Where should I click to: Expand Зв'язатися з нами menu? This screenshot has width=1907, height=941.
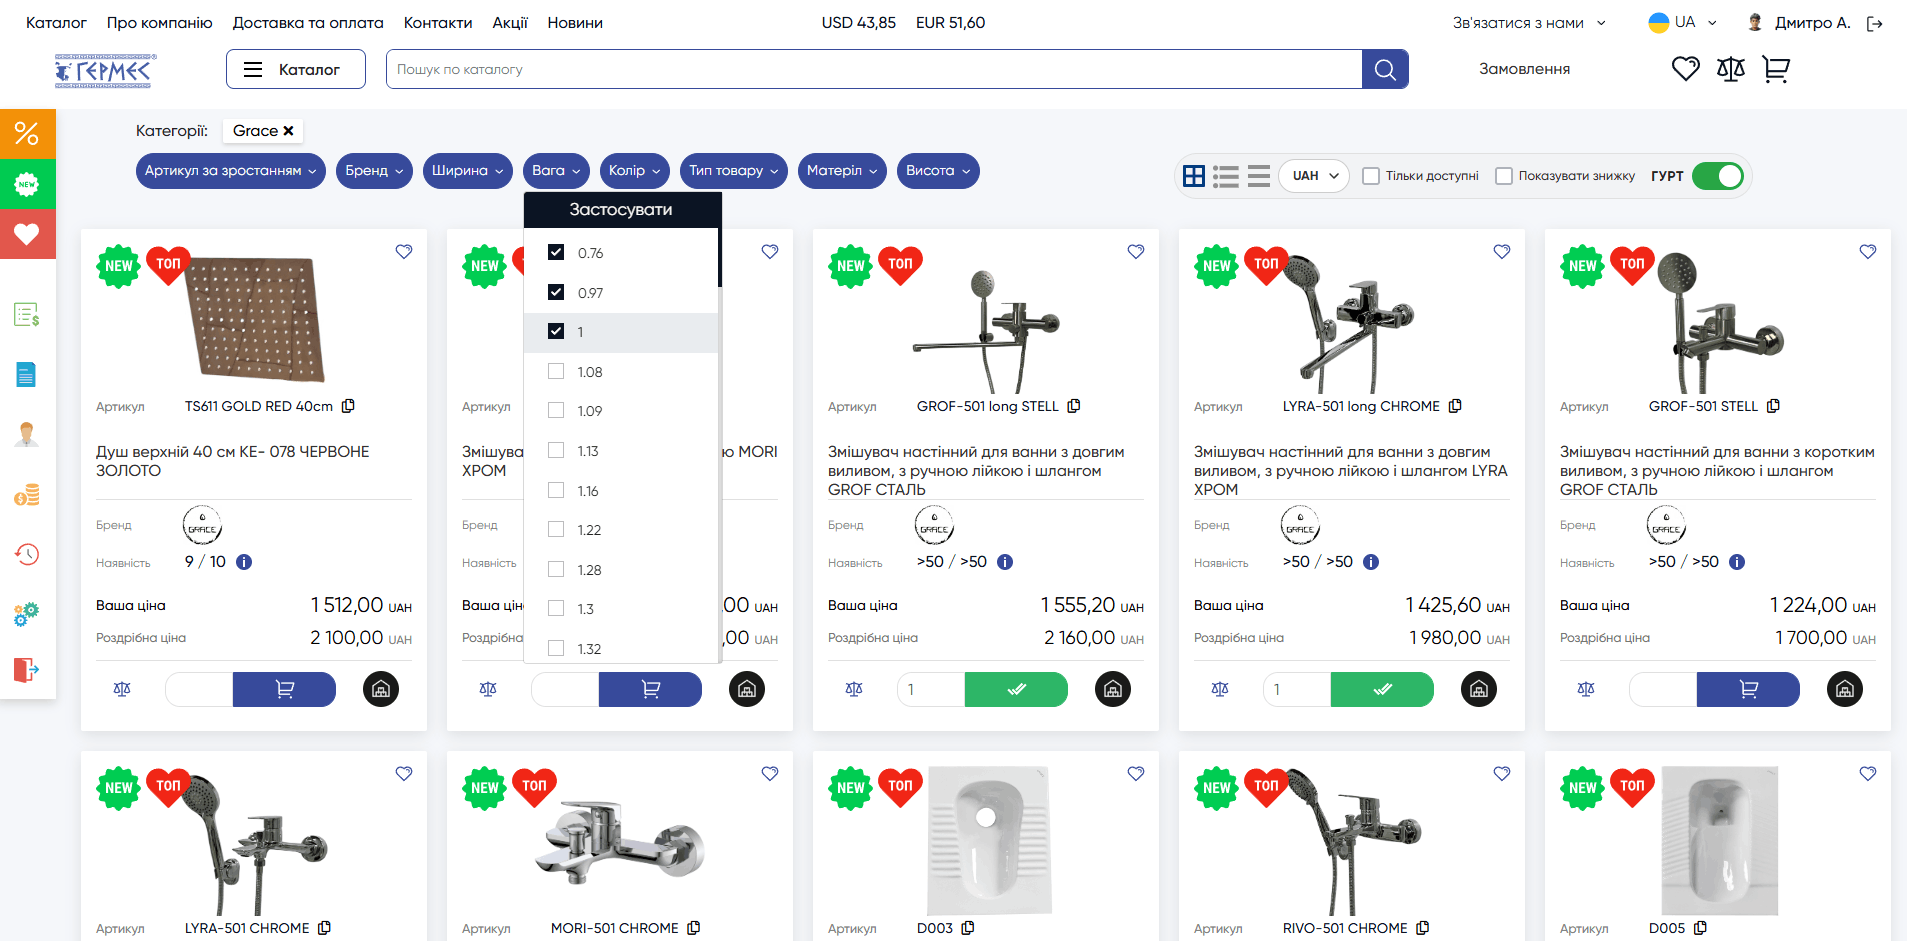[1529, 23]
